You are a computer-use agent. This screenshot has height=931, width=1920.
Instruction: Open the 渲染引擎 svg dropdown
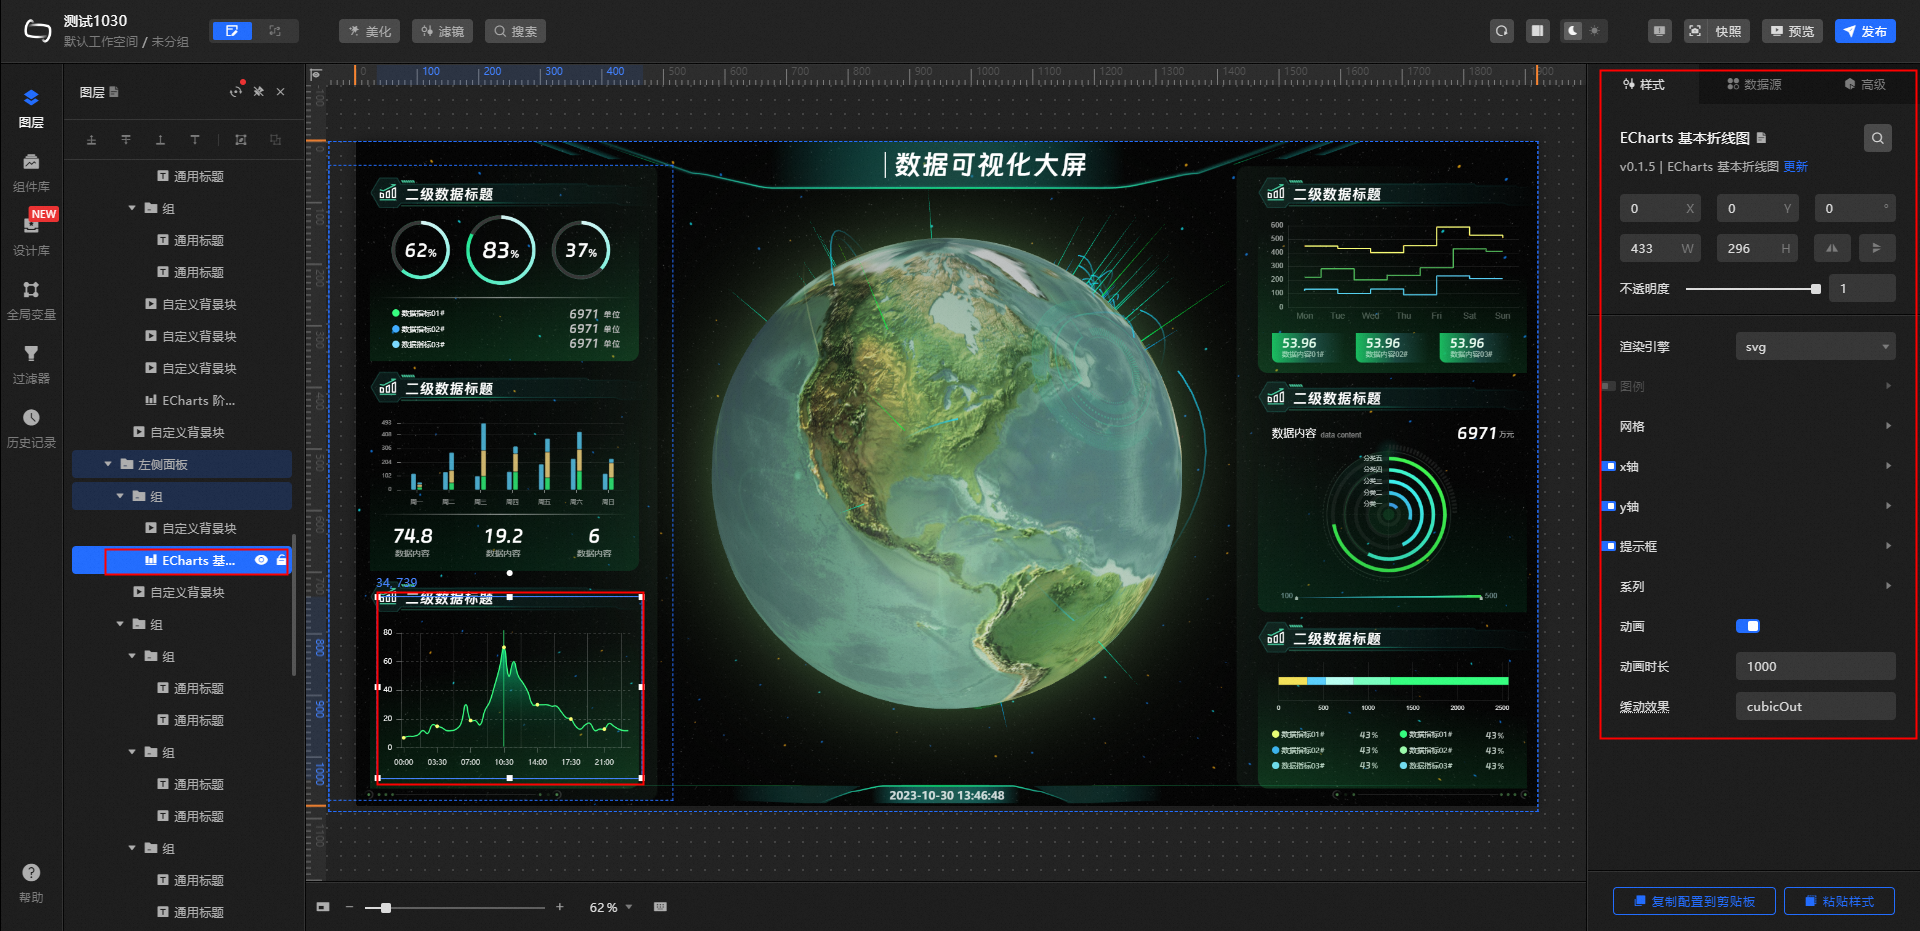[x=1815, y=347]
